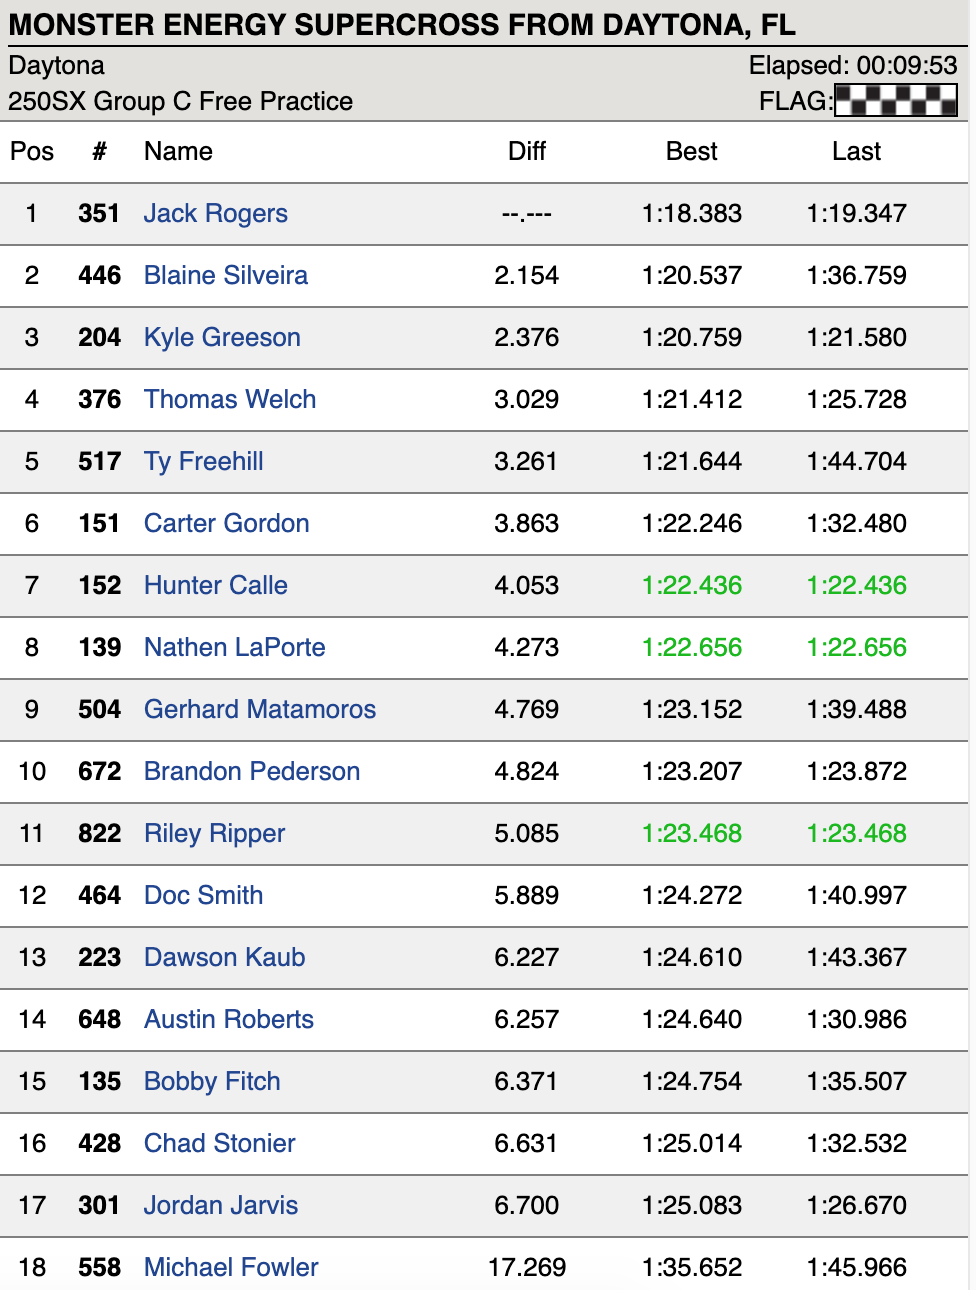Open Doc Smith's rider page

(x=203, y=895)
